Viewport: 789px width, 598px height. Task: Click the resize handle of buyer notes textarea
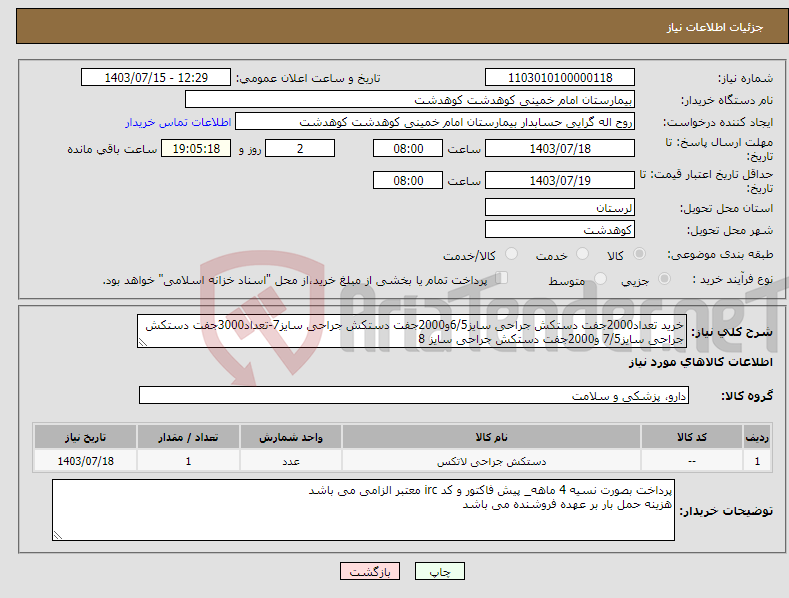click(x=58, y=535)
